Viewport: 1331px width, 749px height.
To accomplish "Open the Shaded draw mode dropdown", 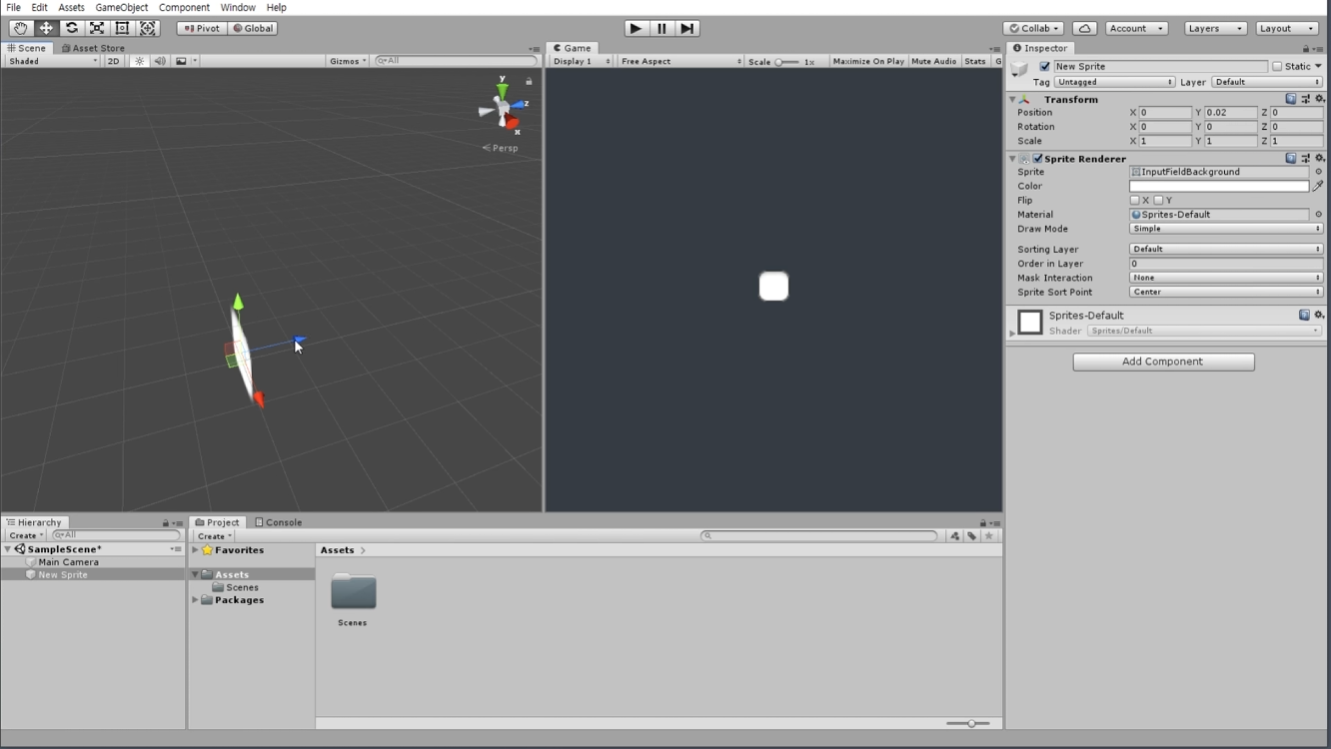I will pyautogui.click(x=52, y=61).
